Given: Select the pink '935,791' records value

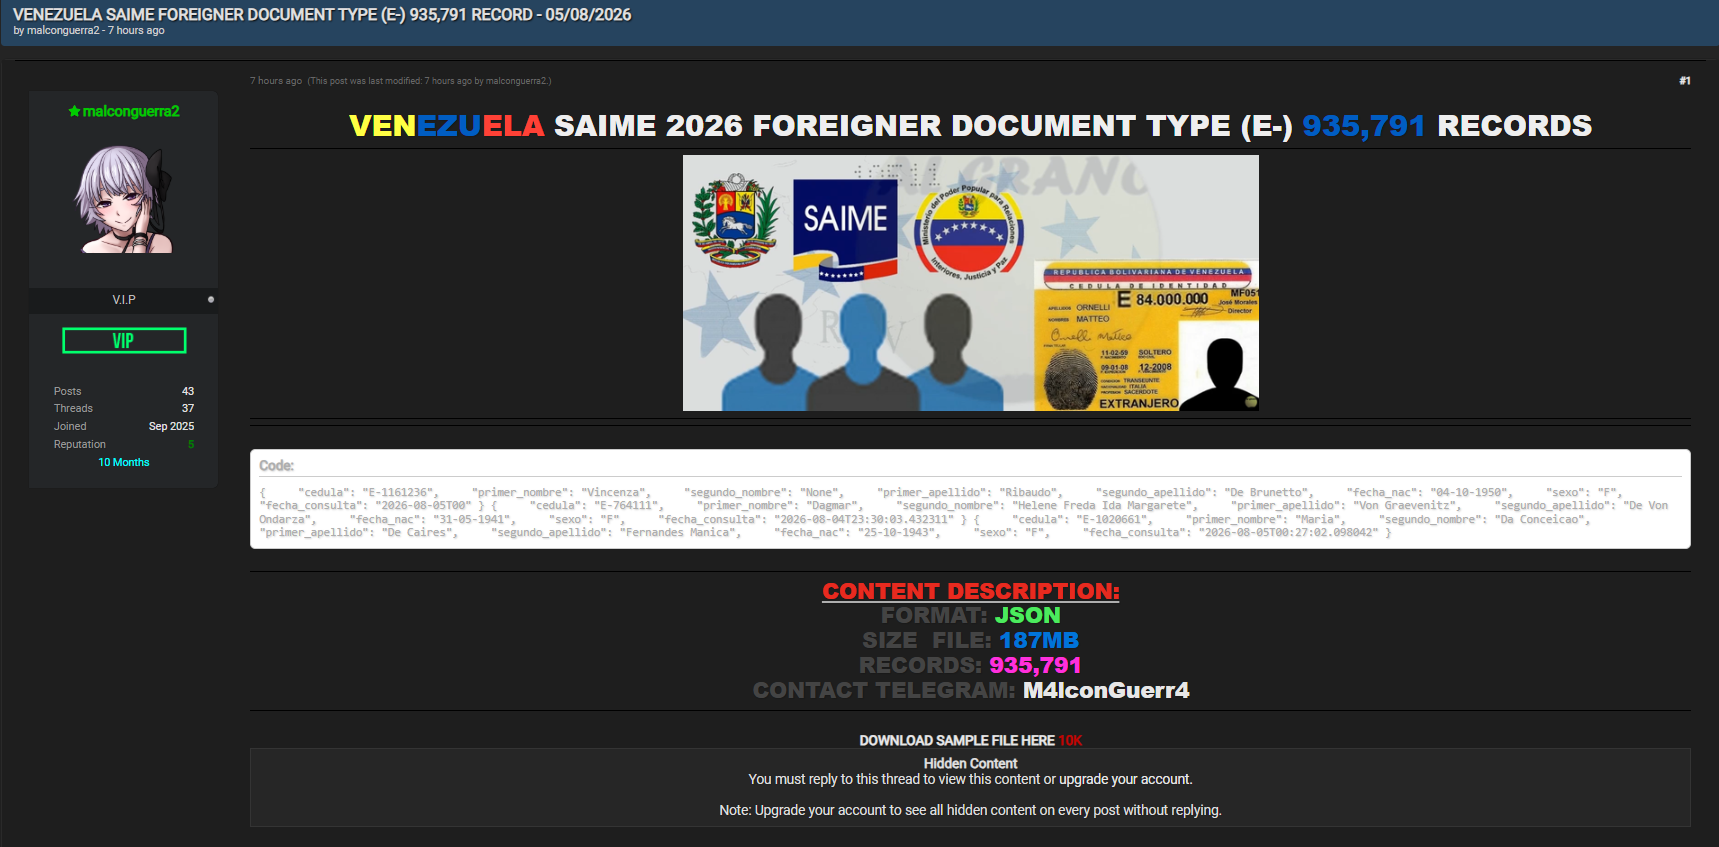Looking at the screenshot, I should point(1035,666).
